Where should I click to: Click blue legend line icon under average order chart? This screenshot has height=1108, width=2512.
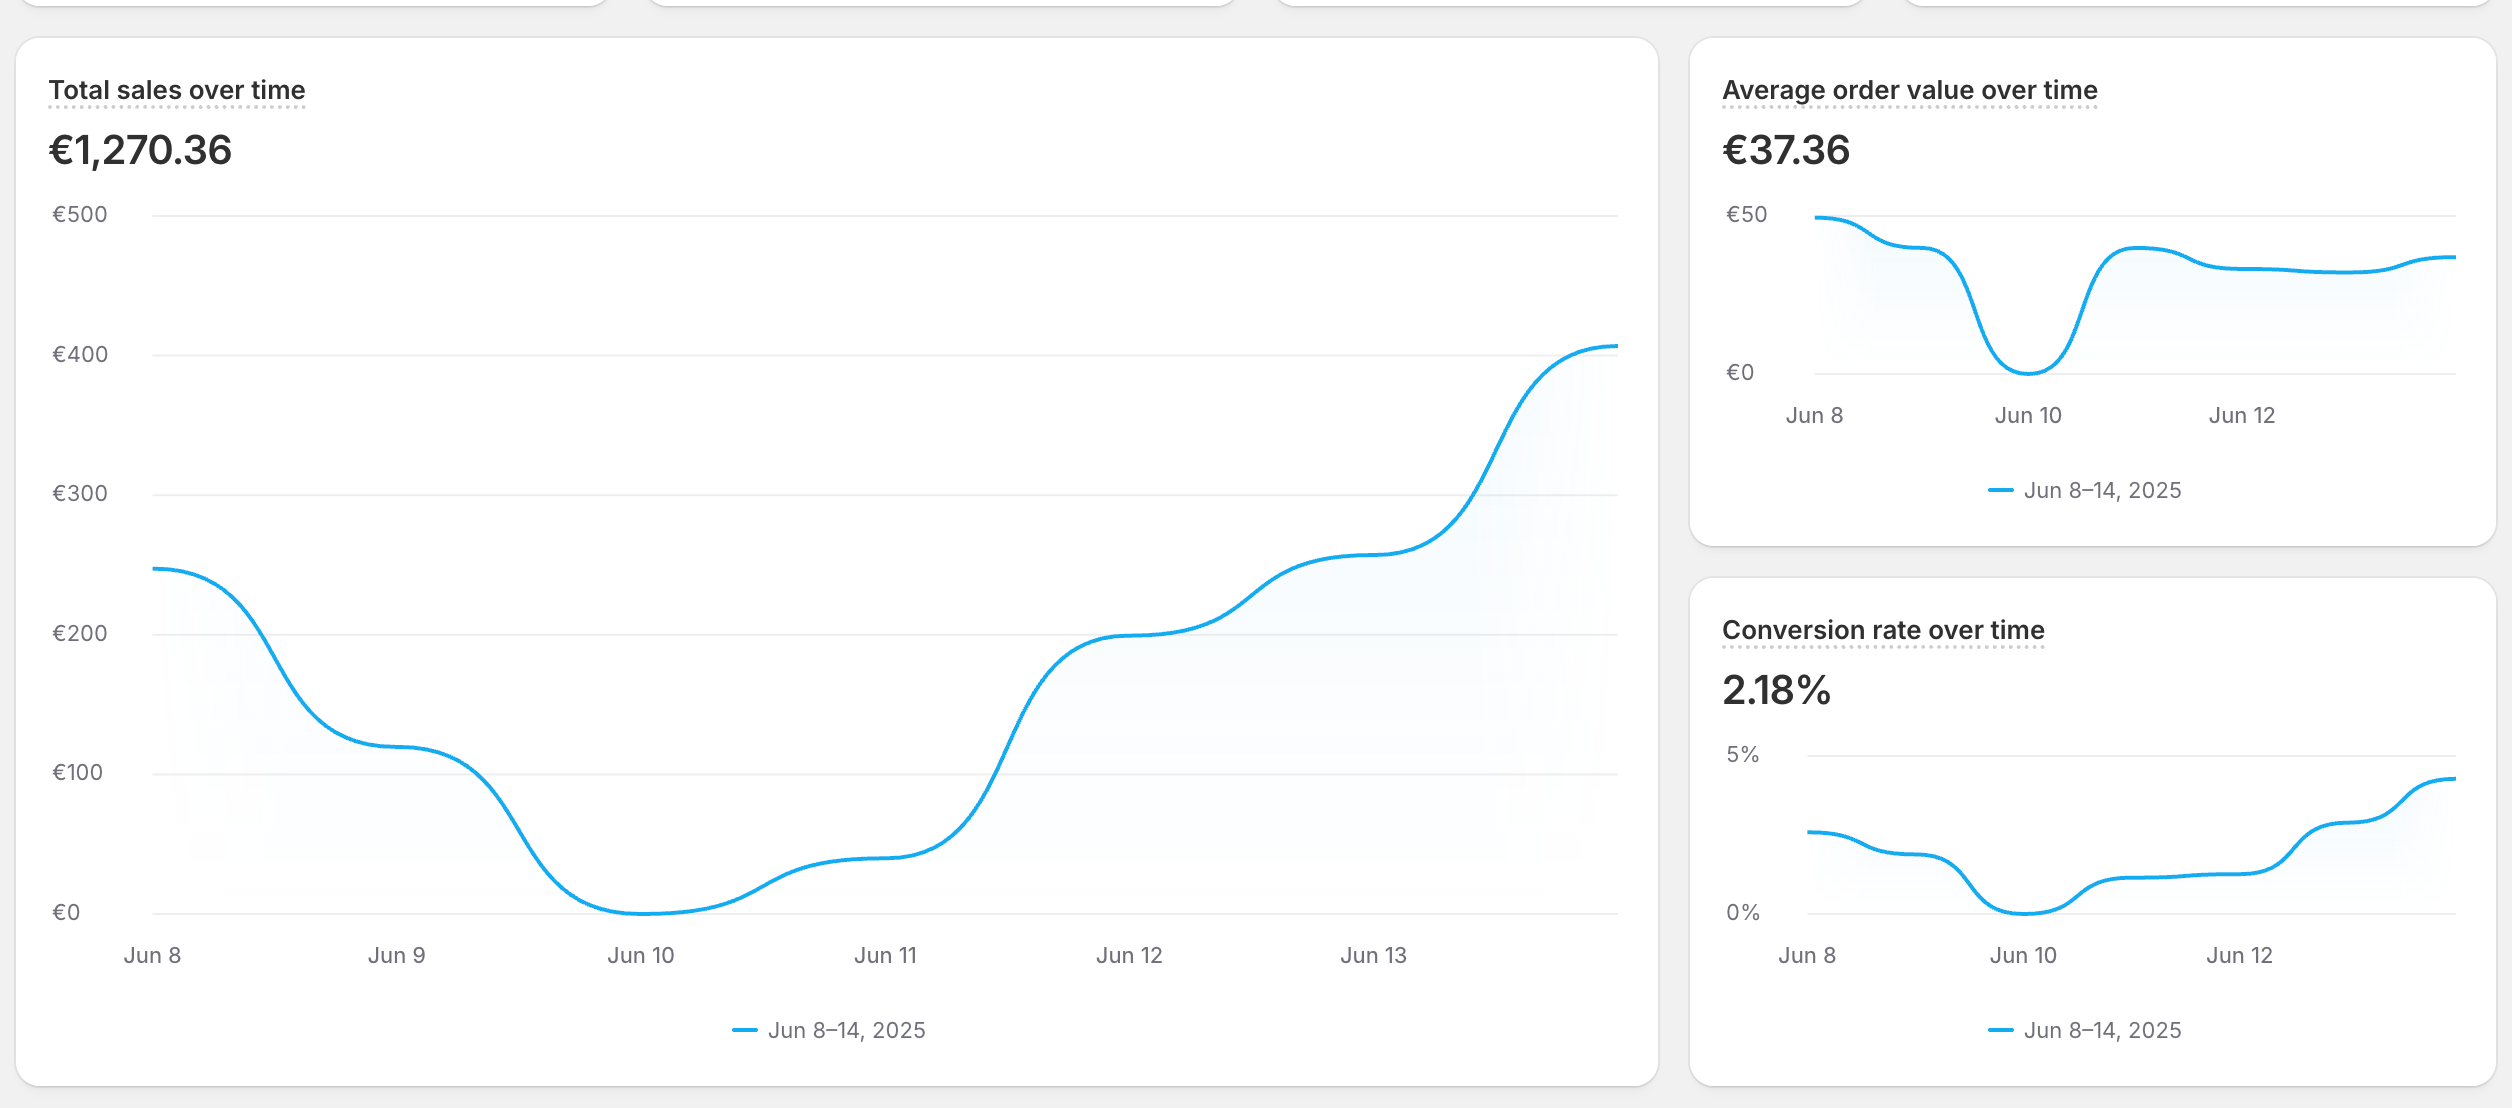click(2000, 490)
